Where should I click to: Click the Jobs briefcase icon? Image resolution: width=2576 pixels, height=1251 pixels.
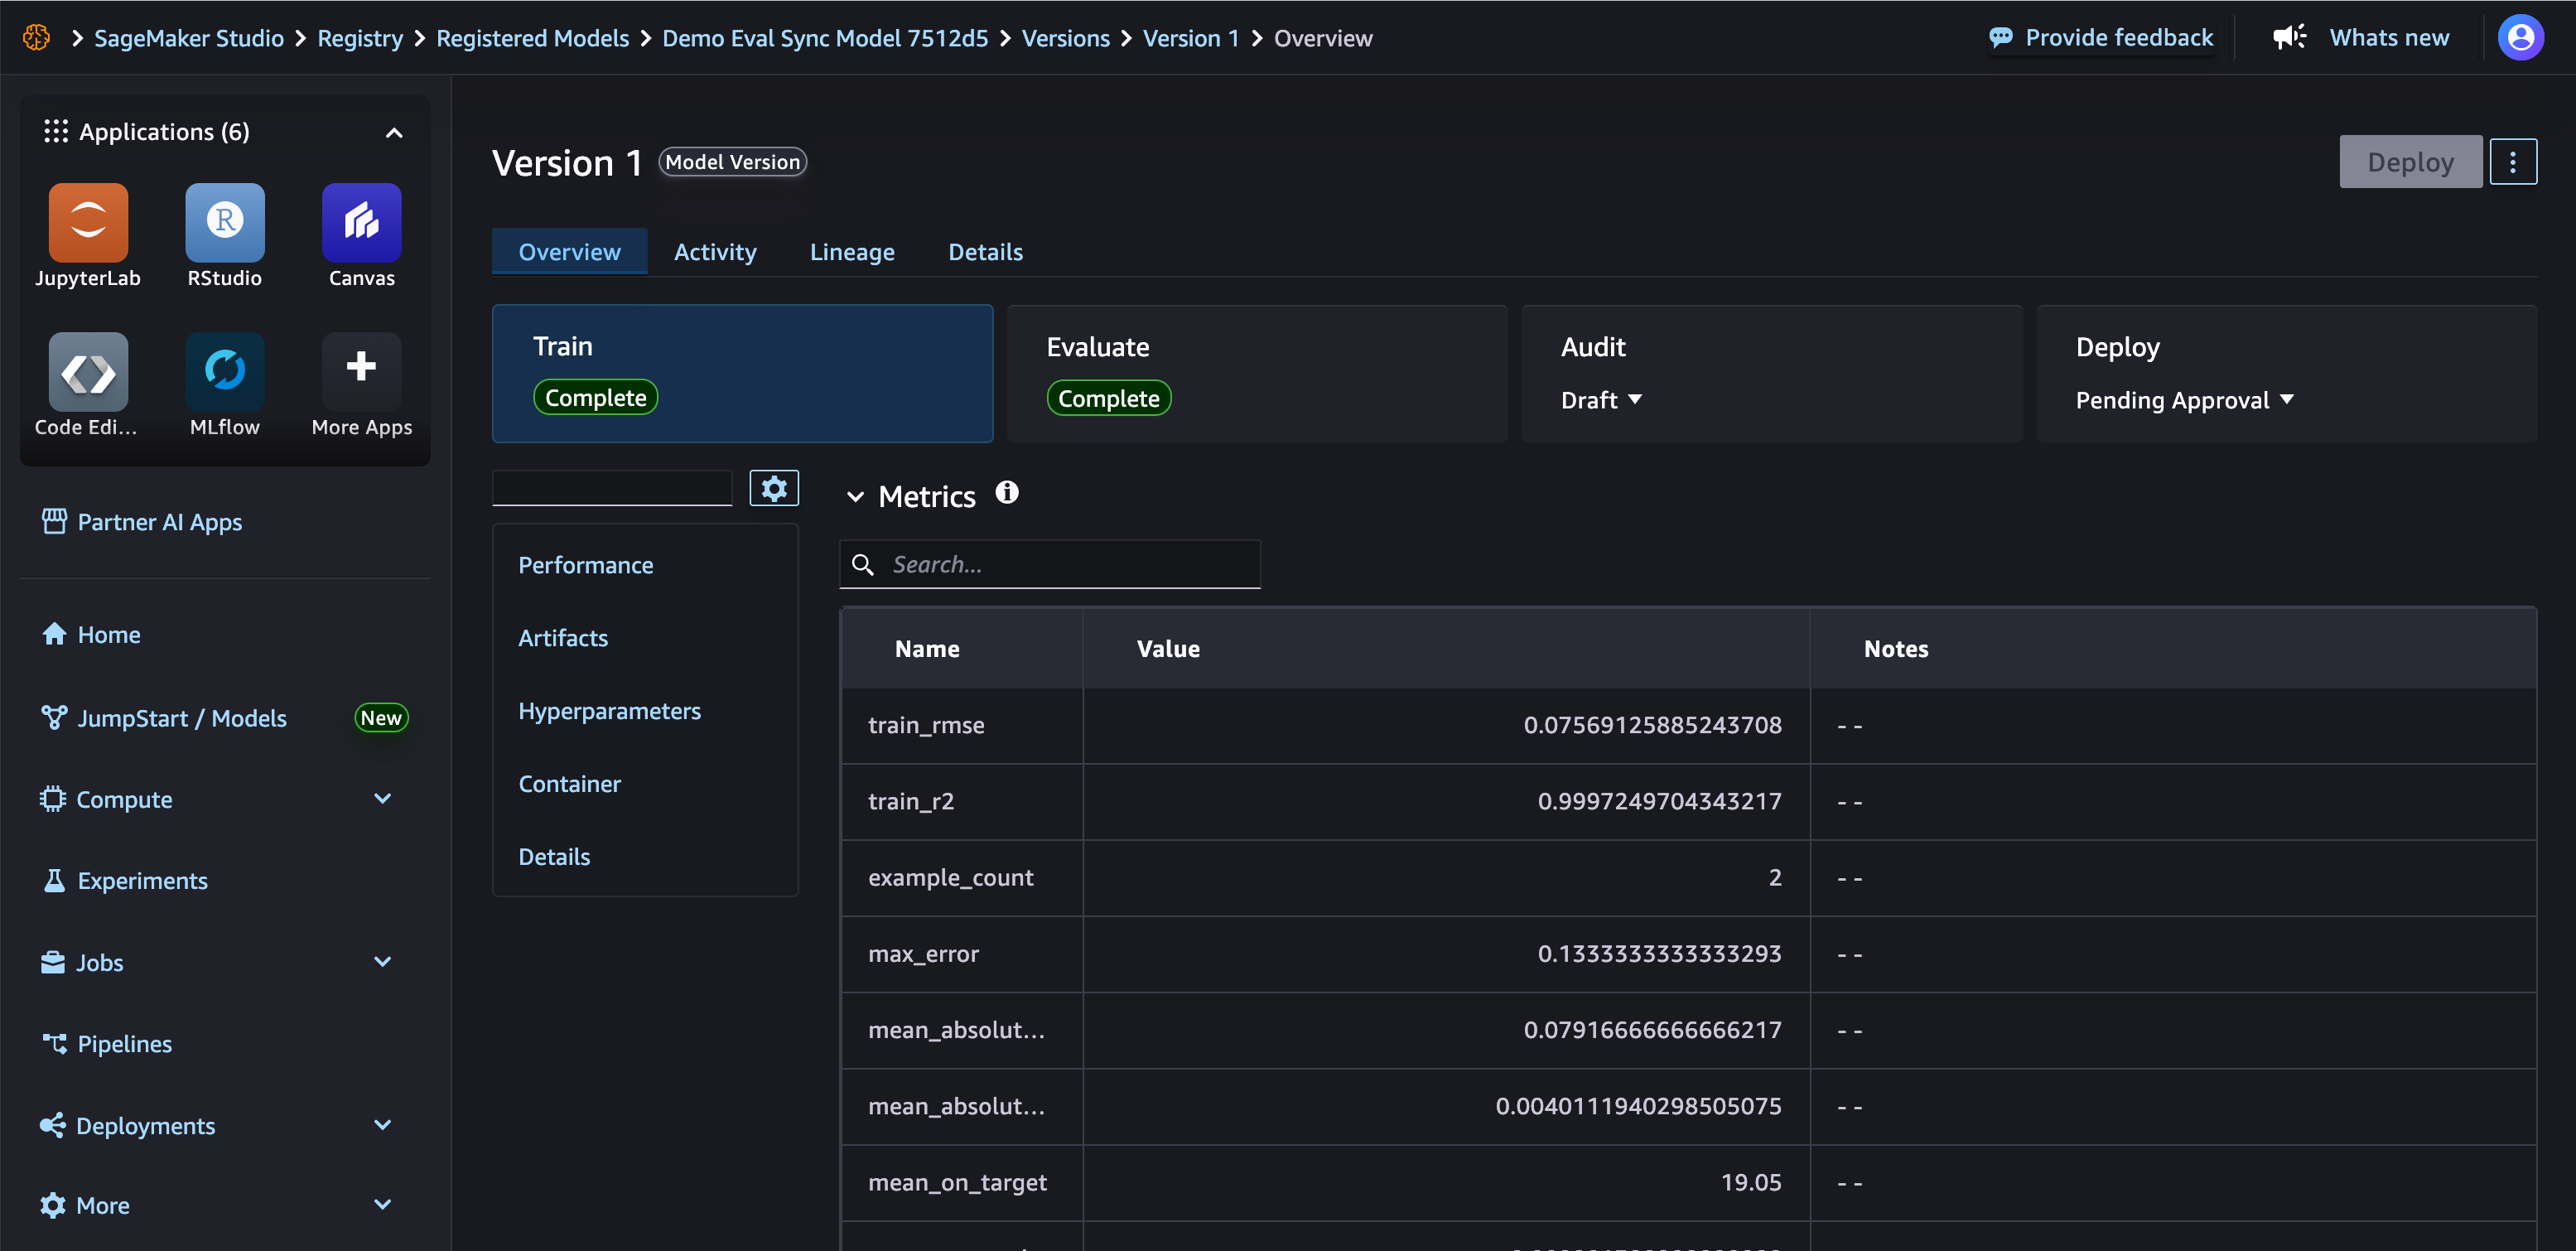[x=53, y=962]
